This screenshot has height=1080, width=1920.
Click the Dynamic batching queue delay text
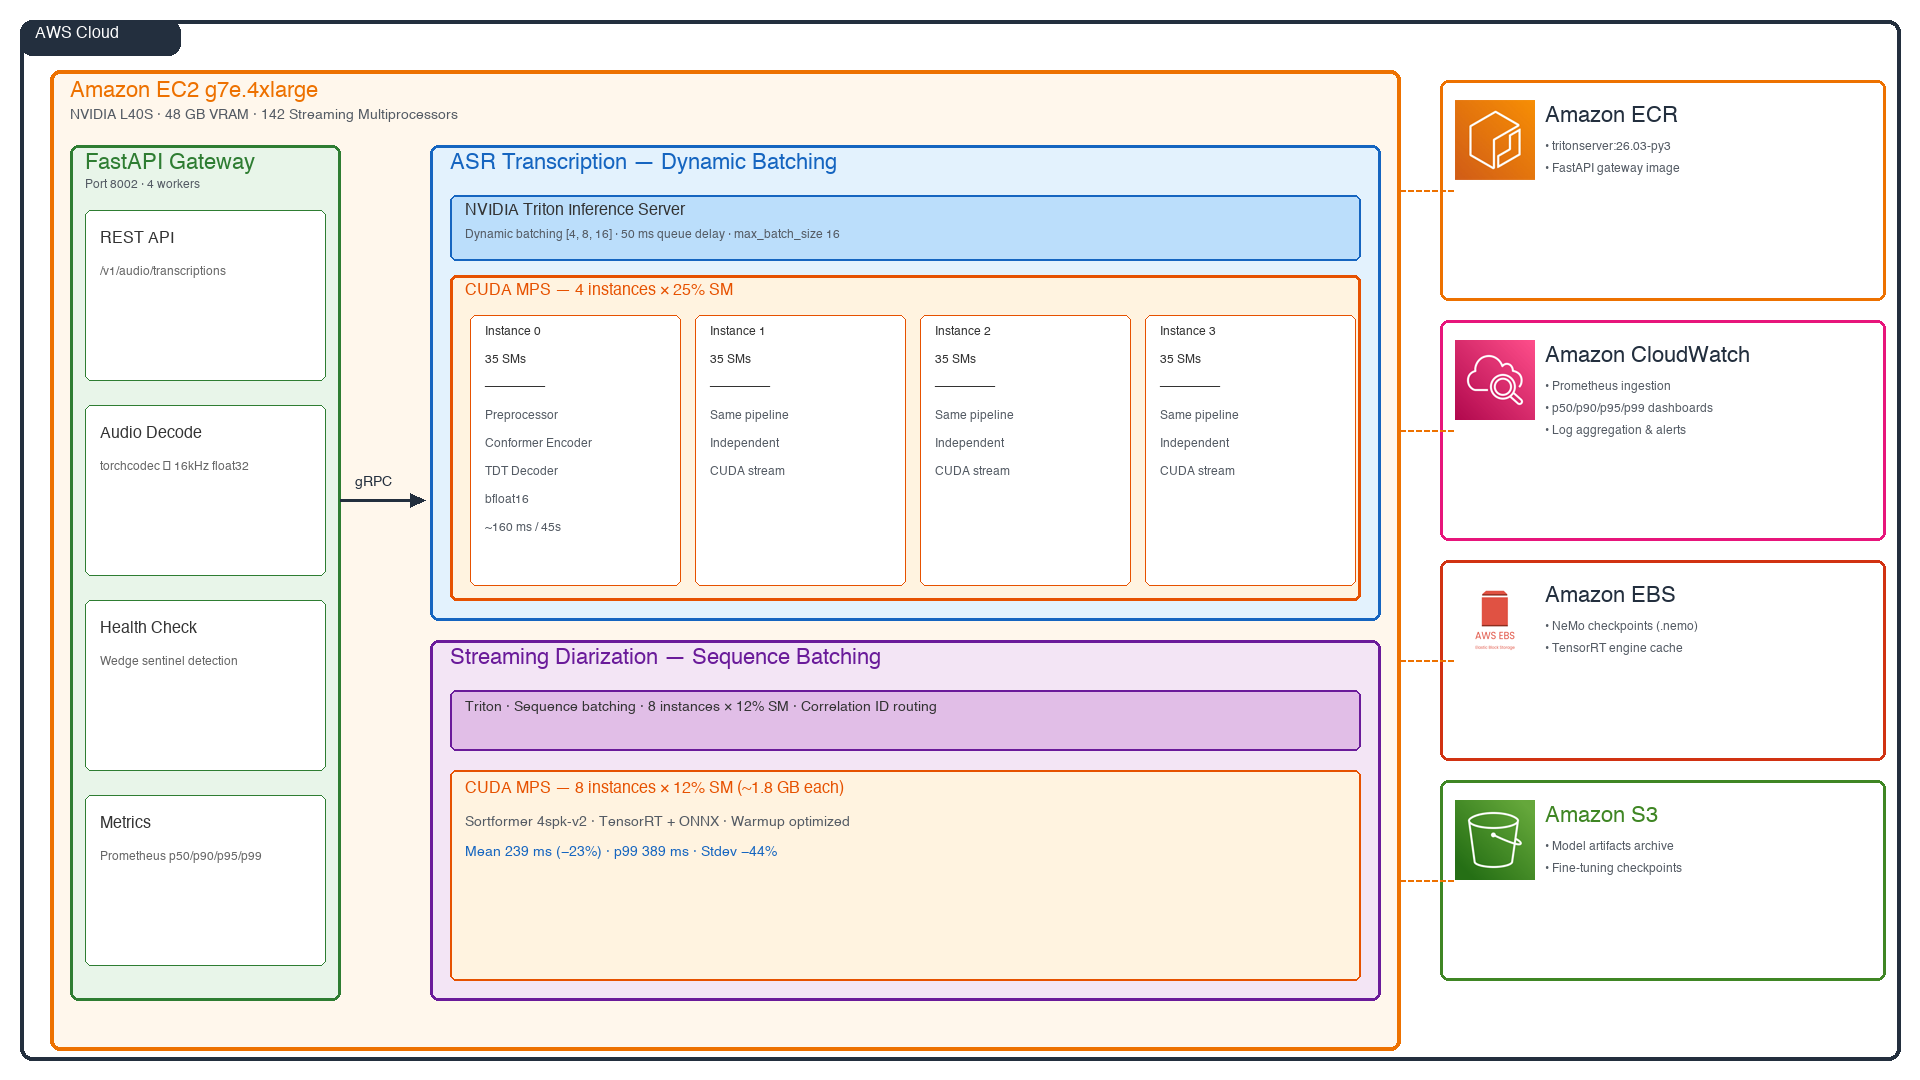click(652, 234)
